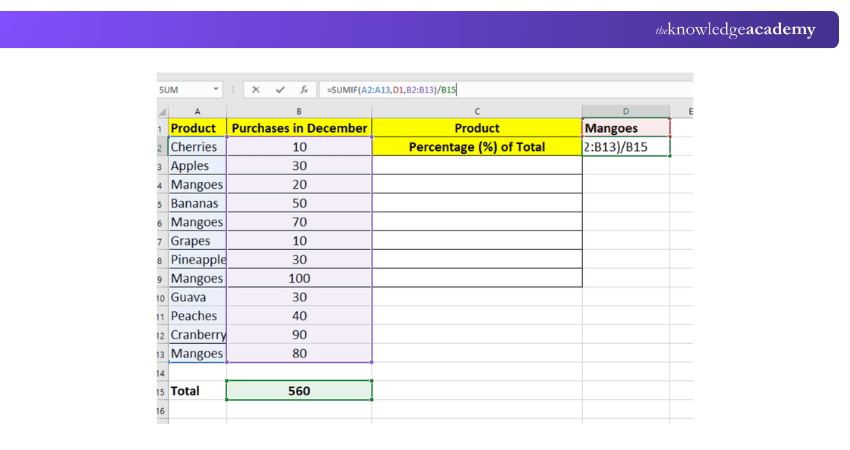This screenshot has width=850, height=450.
Task: Click the Purchases in December header cell
Action: [299, 128]
